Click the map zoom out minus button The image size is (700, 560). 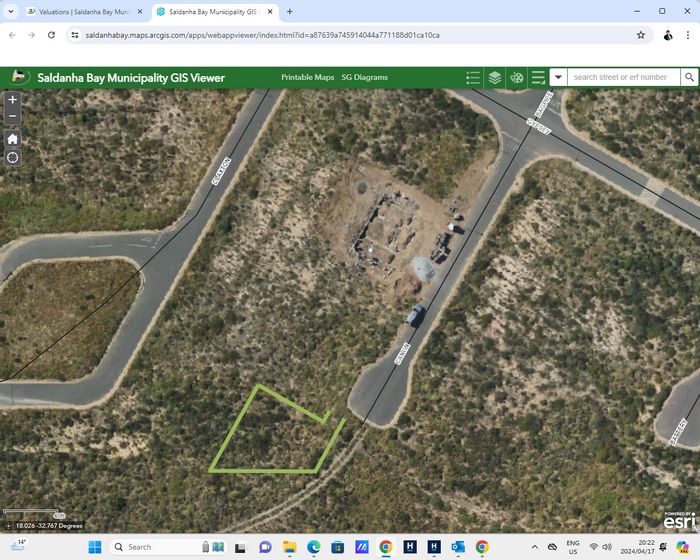[x=13, y=117]
